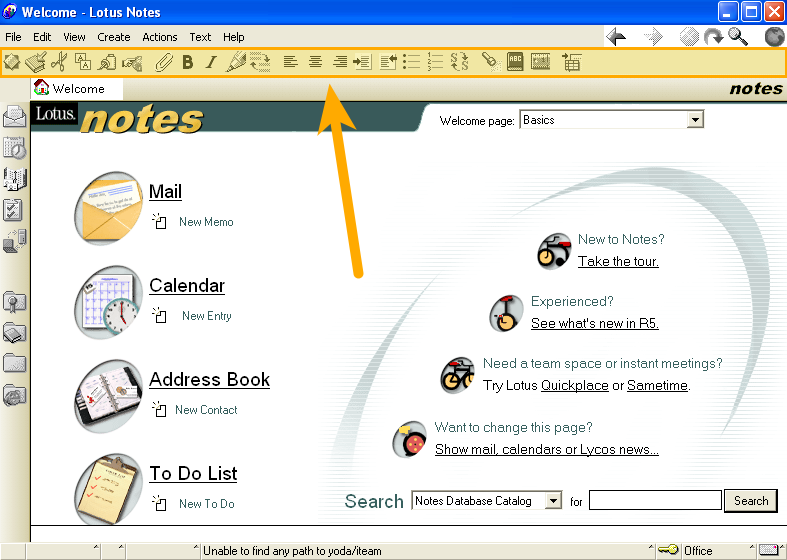
Task: Click the Bold formatting icon in toolbar
Action: coord(187,62)
